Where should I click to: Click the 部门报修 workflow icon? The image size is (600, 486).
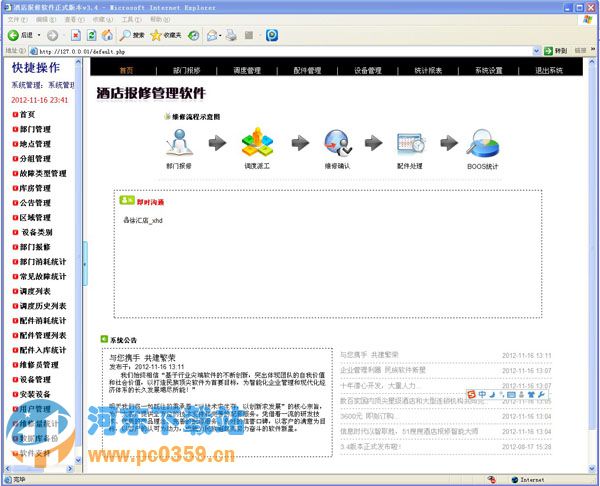point(179,142)
